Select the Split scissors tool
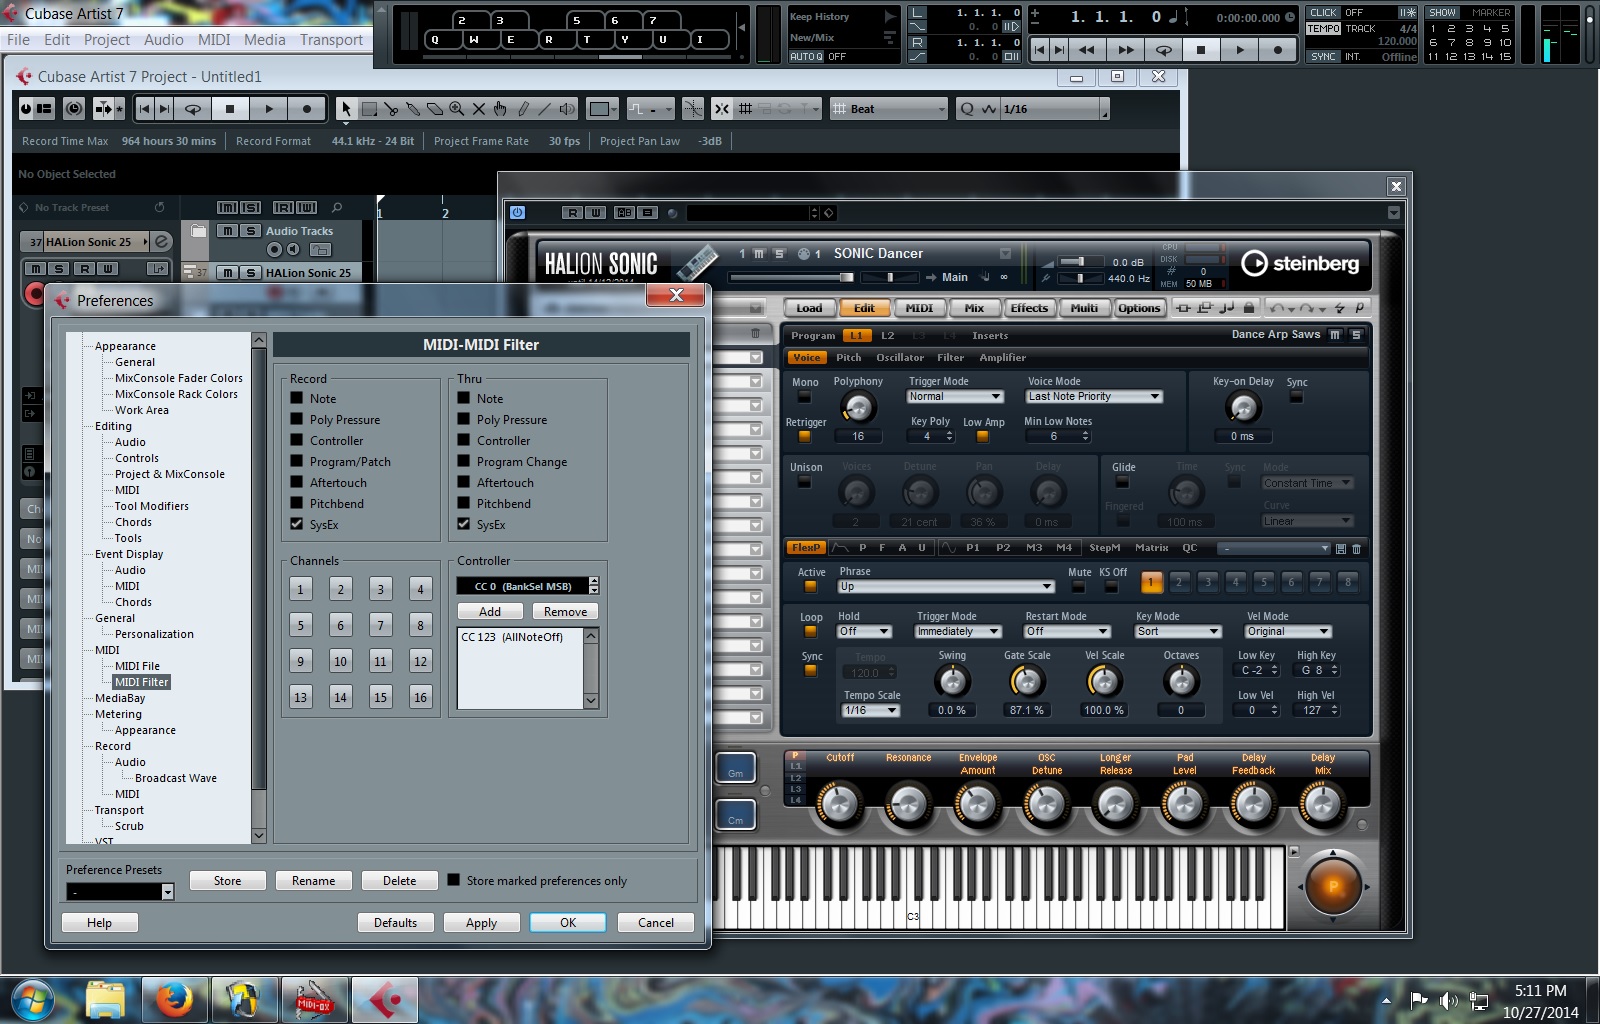1600x1024 pixels. point(391,109)
